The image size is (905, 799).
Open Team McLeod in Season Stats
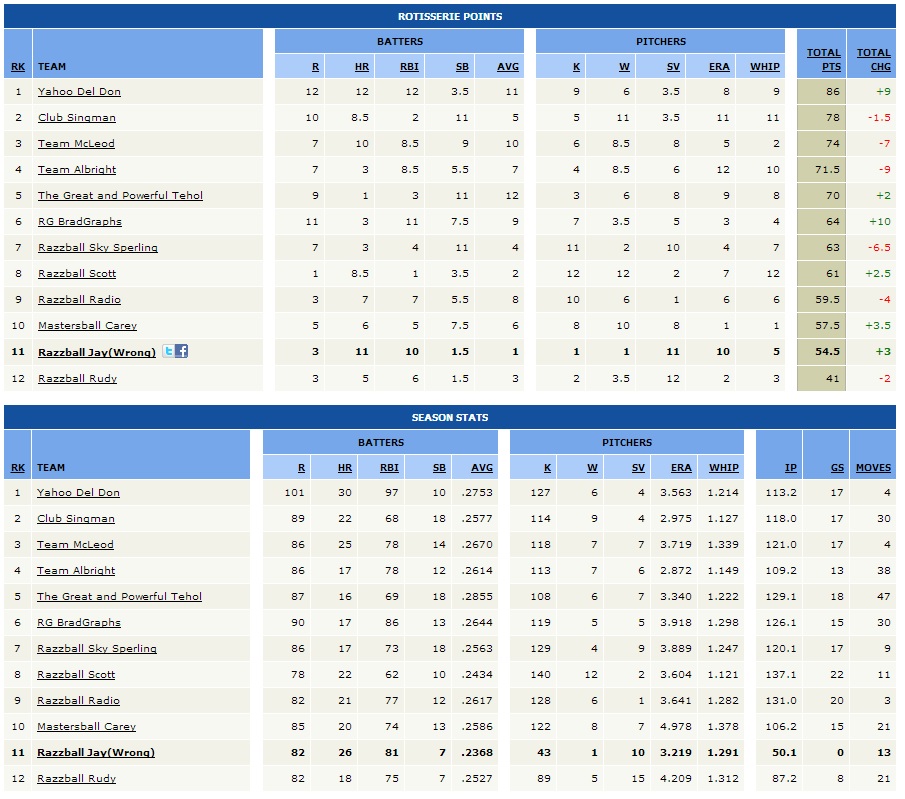point(75,544)
